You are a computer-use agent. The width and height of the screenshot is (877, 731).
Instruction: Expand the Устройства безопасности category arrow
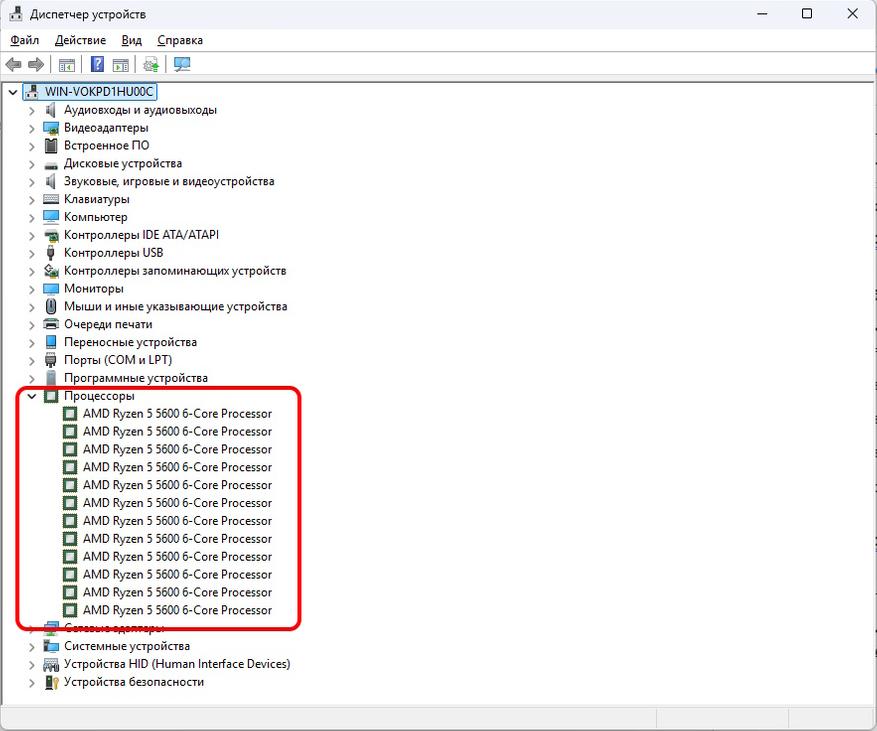32,683
